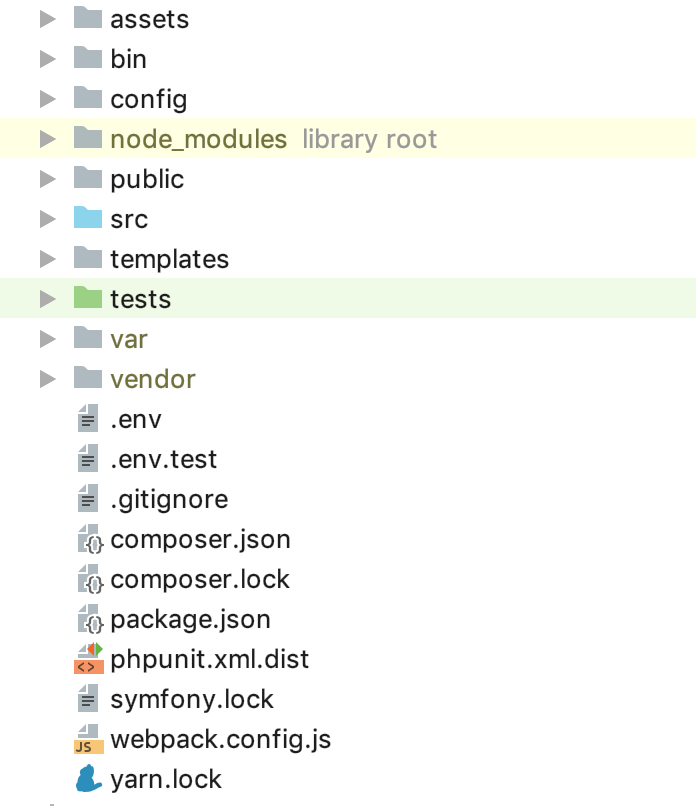Click the blue src folder icon
The height and width of the screenshot is (806, 696).
[89, 218]
